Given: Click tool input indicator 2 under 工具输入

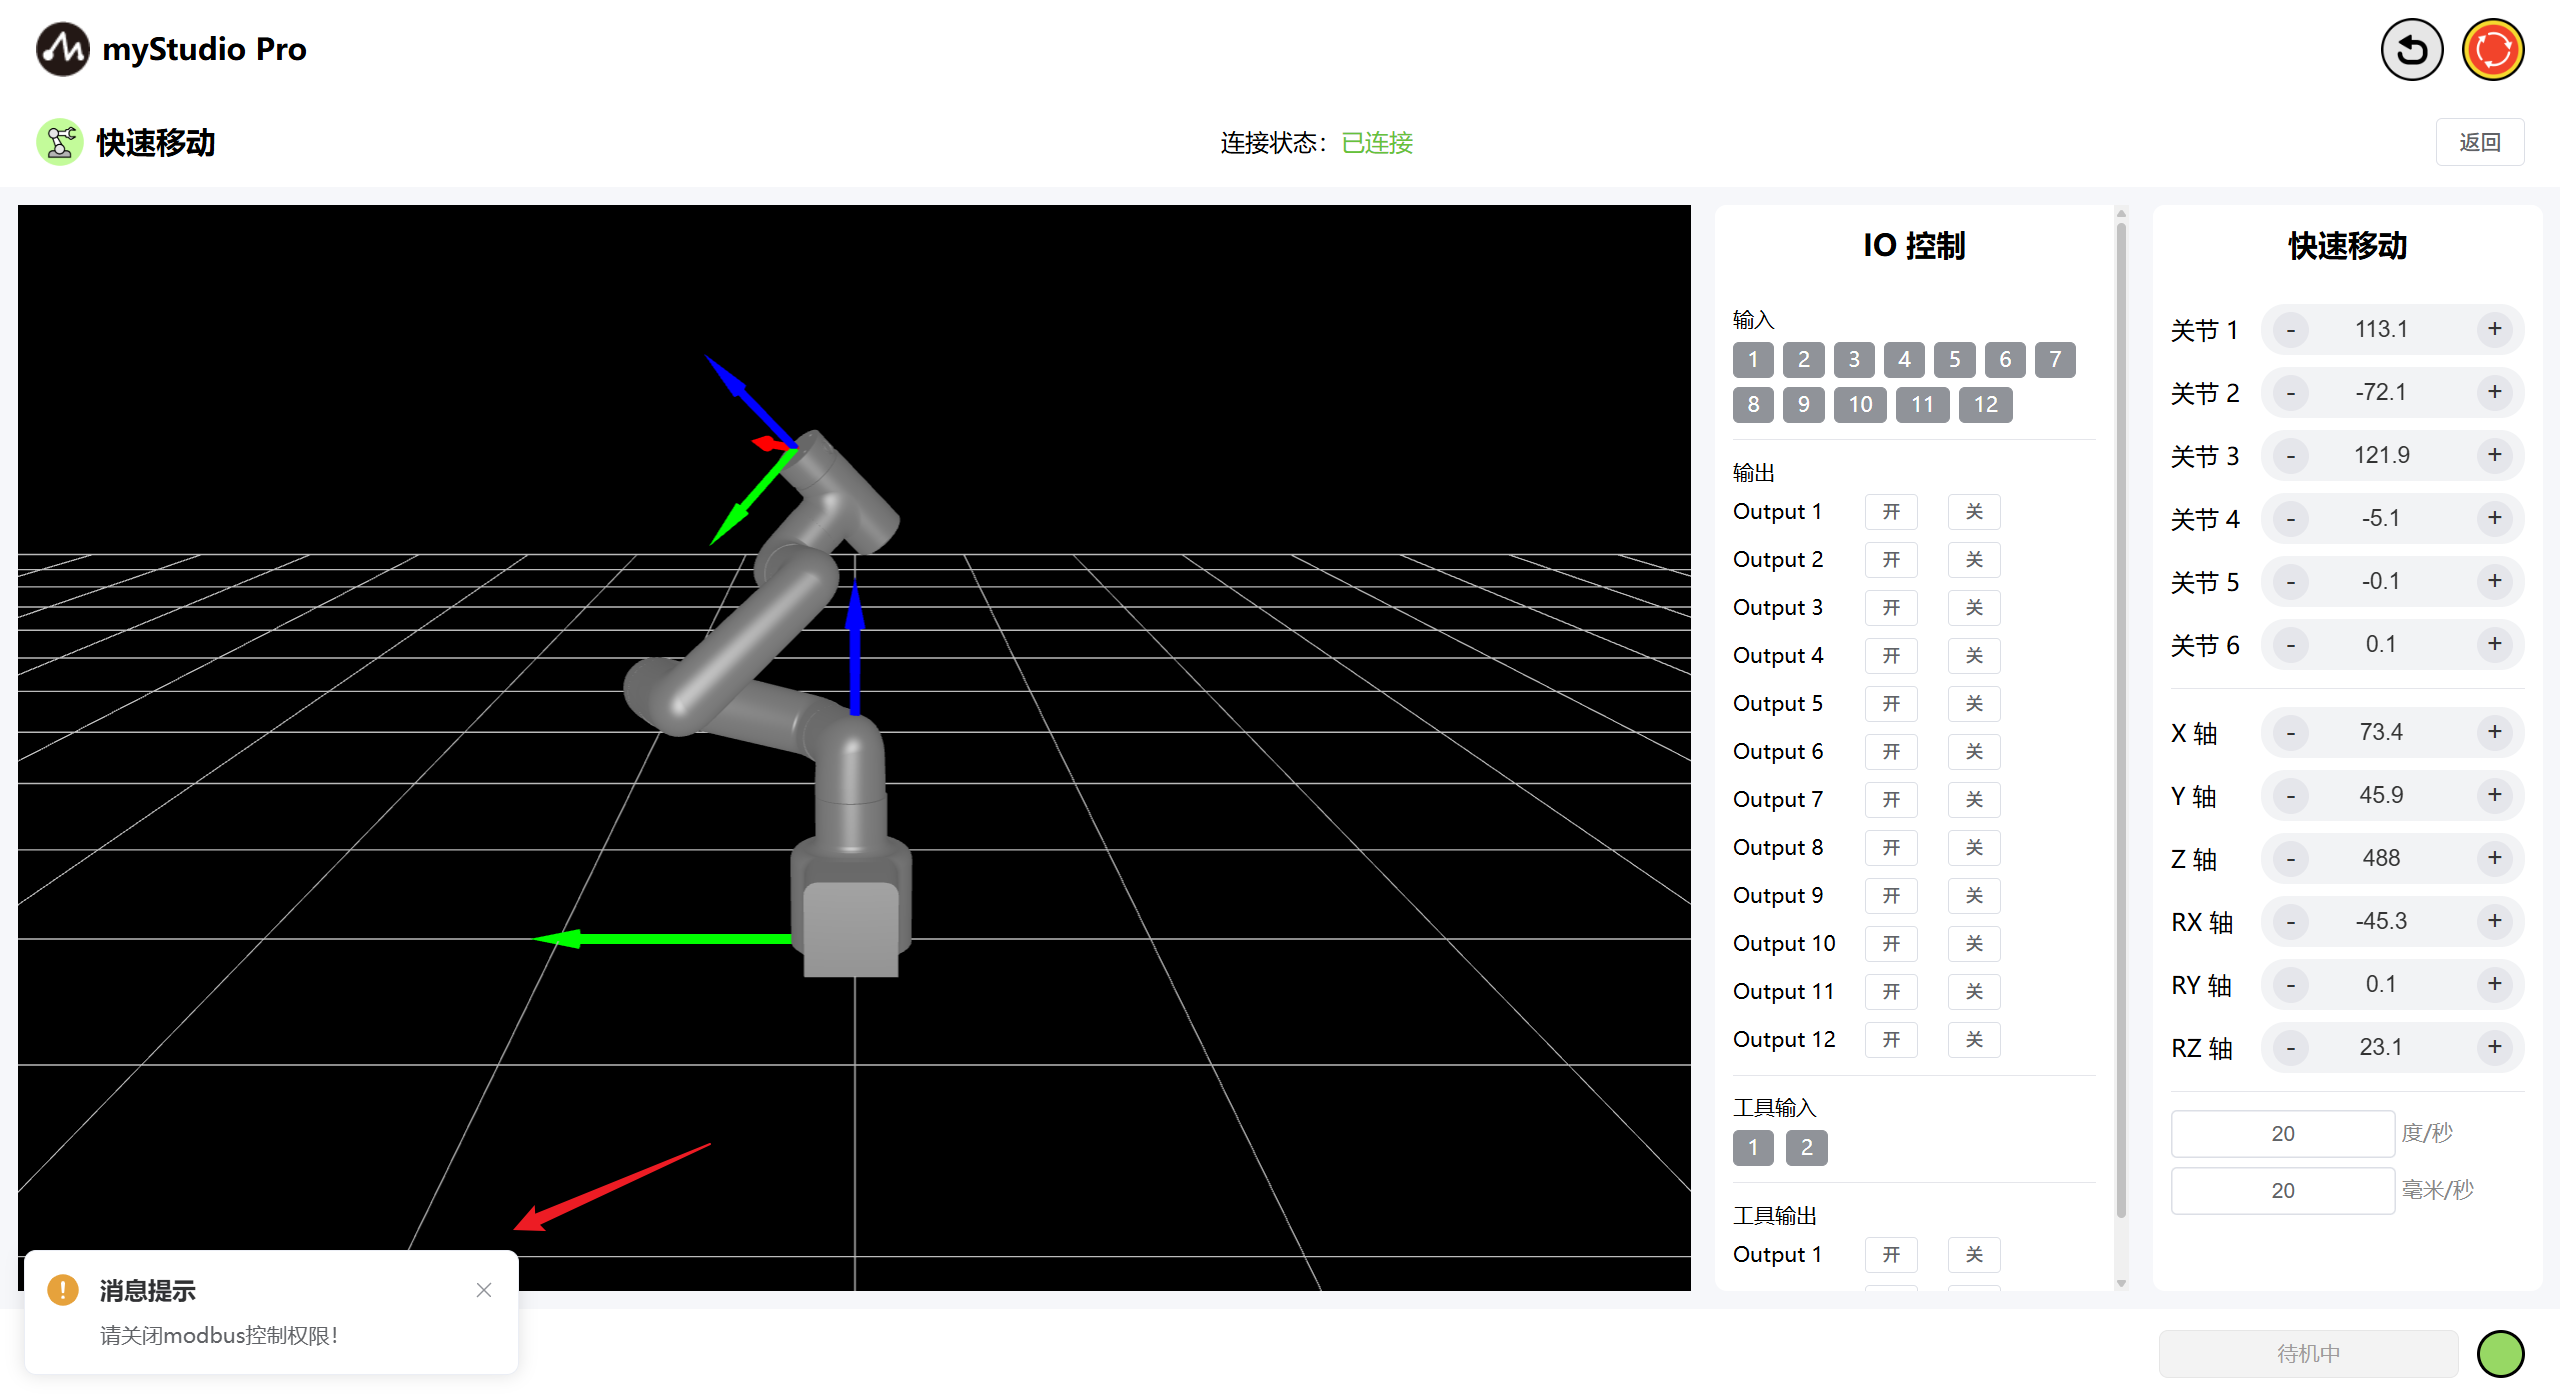Looking at the screenshot, I should [x=1806, y=1148].
